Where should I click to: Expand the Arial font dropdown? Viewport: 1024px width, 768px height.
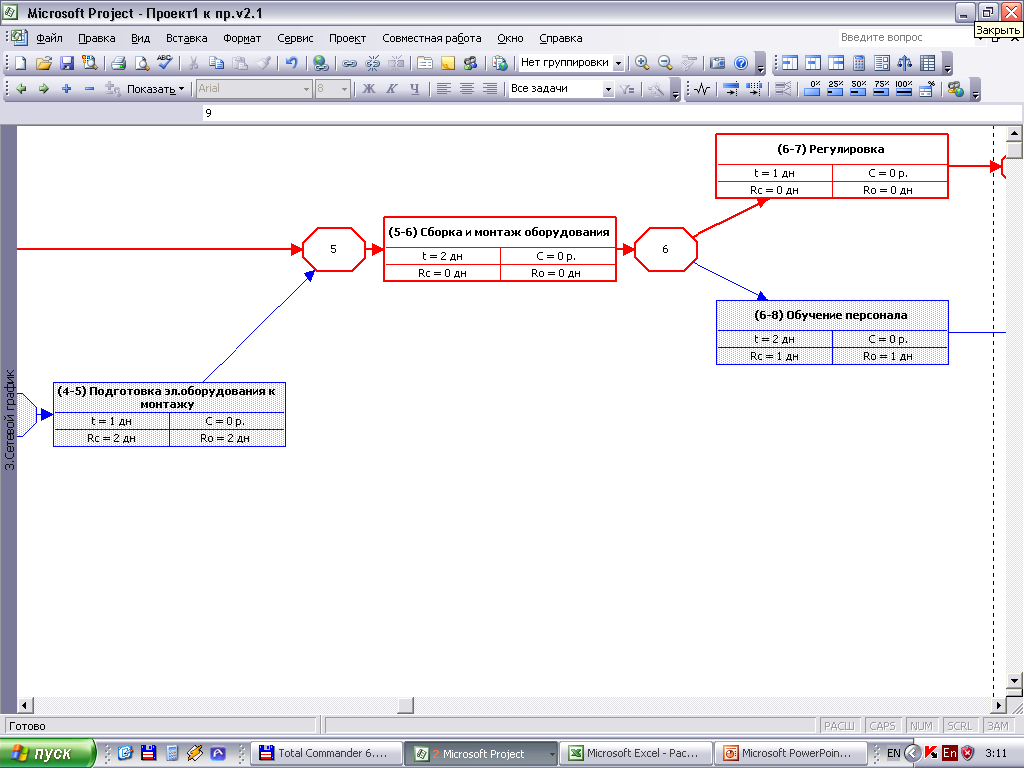tap(306, 89)
